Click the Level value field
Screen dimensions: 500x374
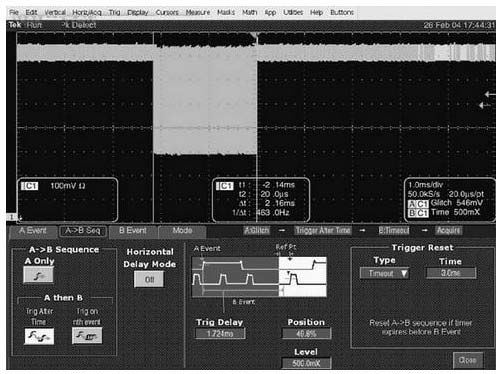pyautogui.click(x=306, y=363)
